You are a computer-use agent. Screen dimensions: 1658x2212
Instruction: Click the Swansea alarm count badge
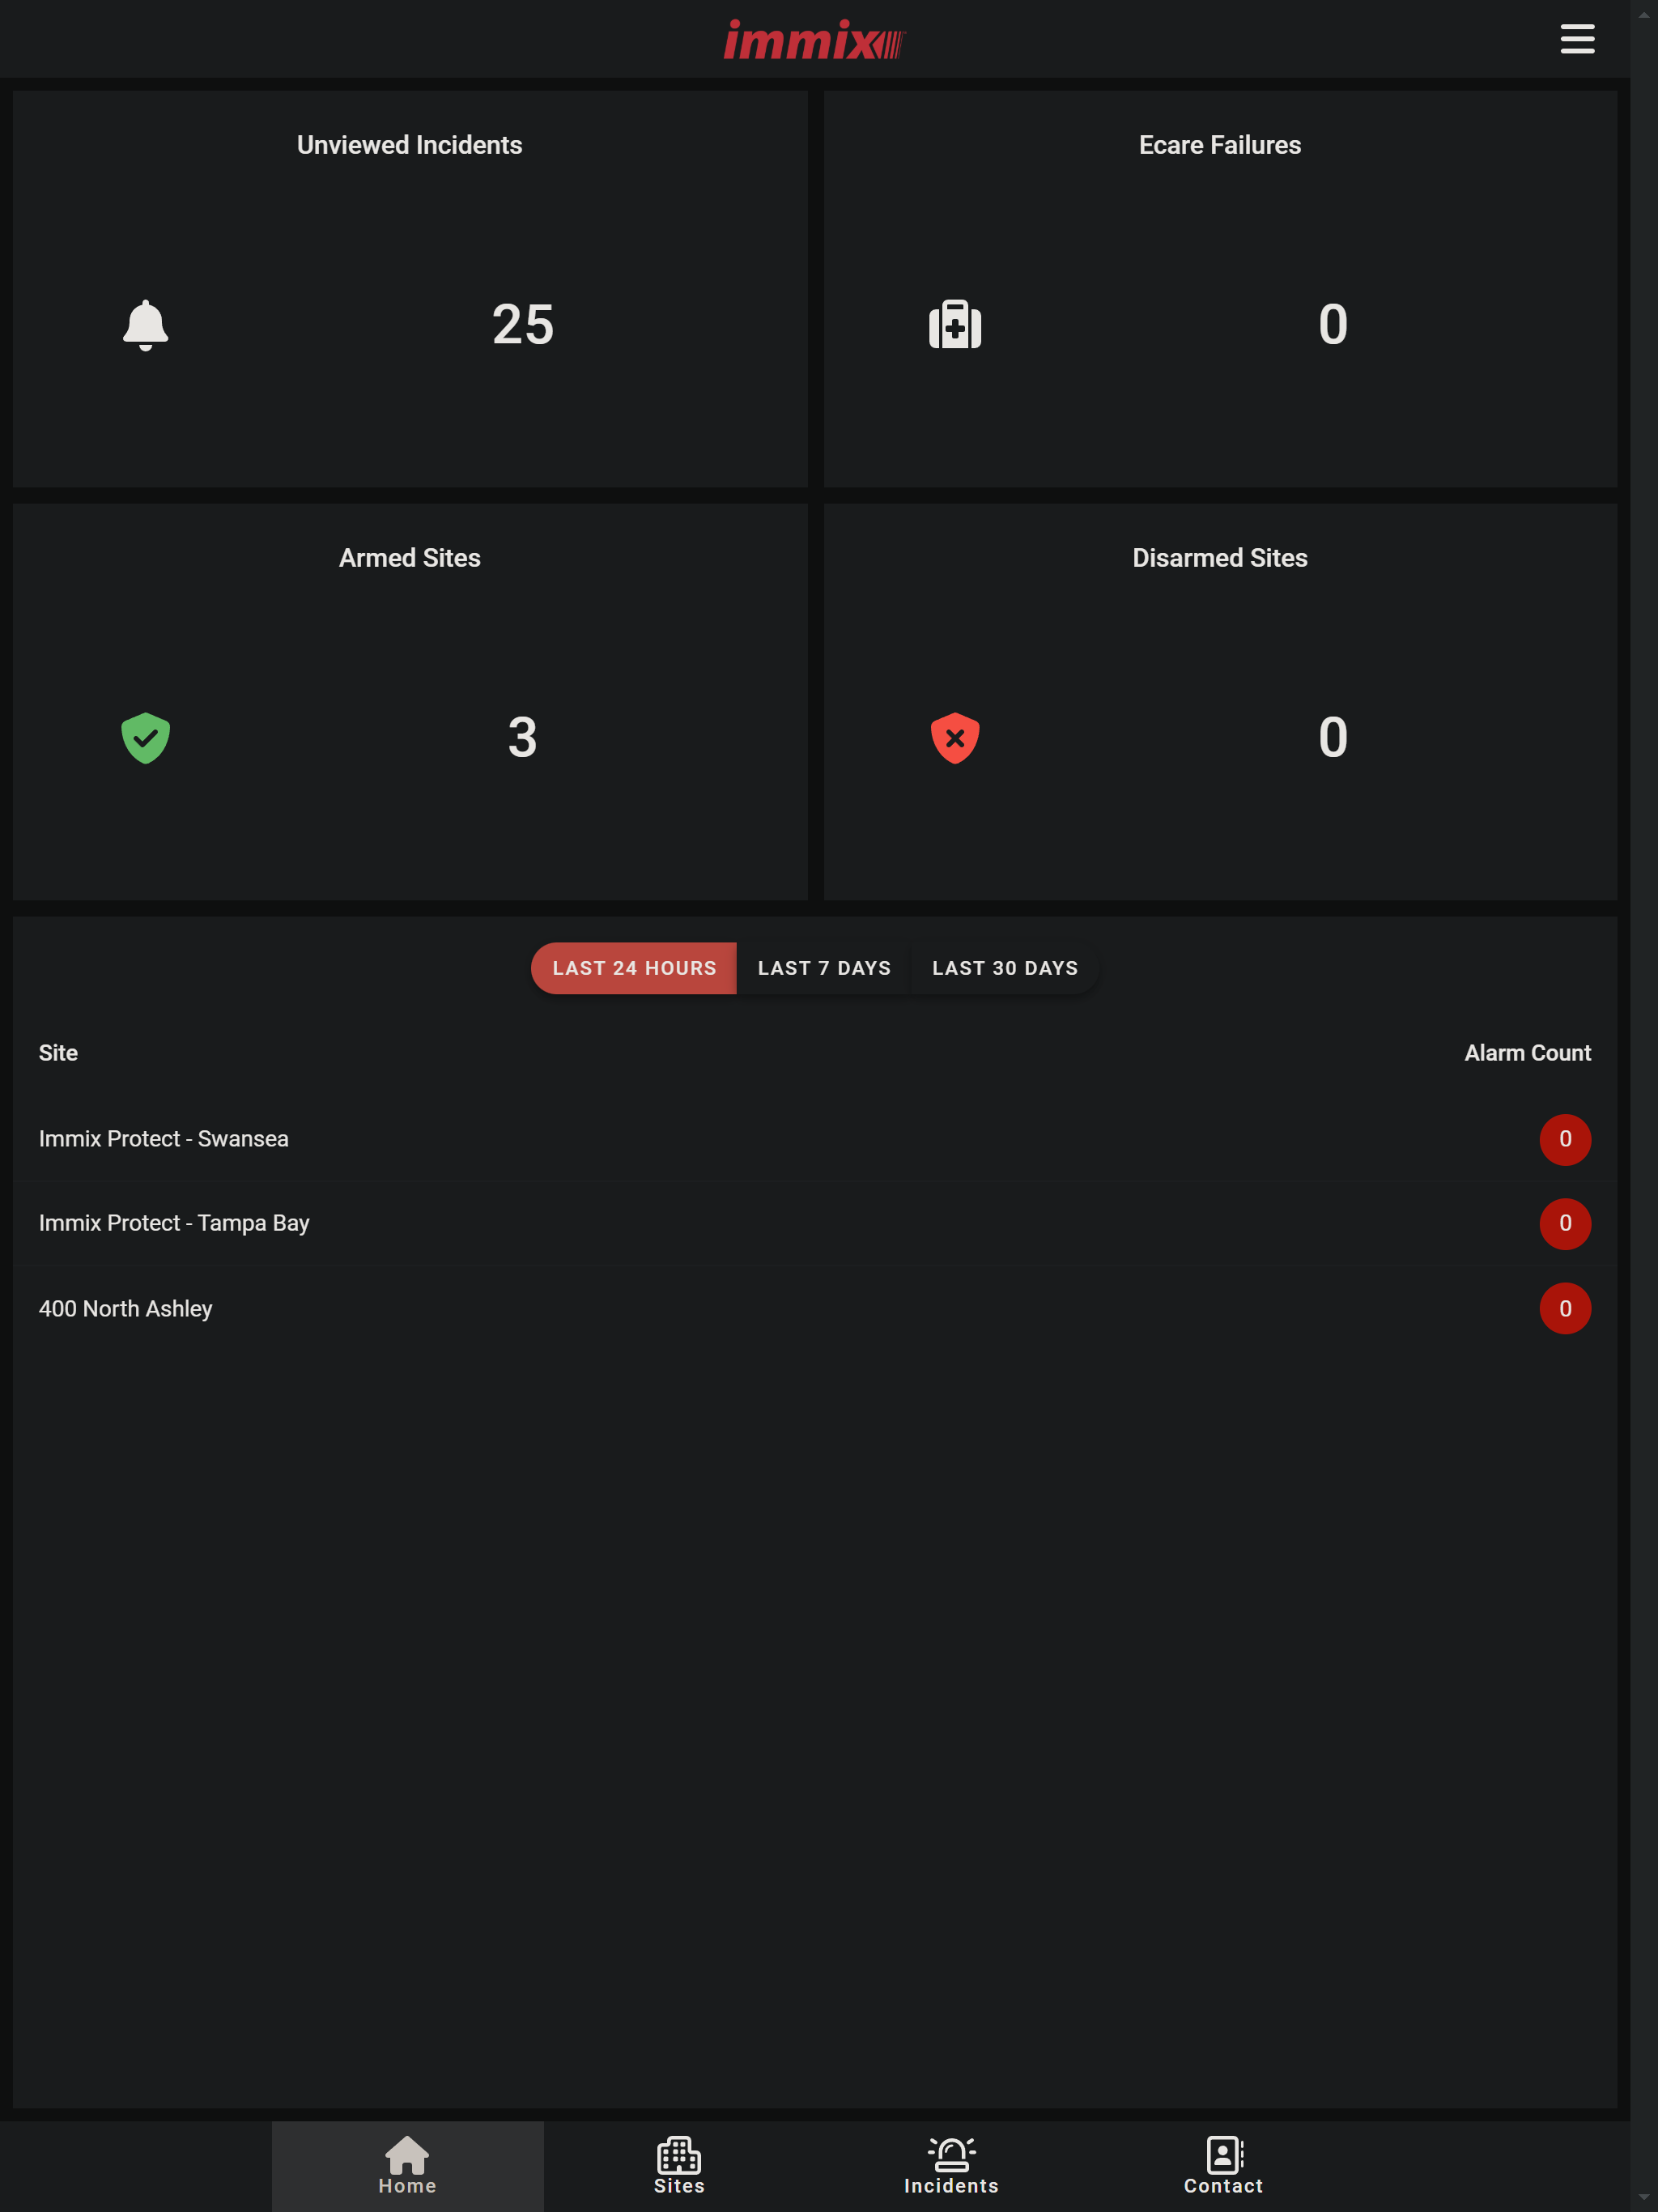pyautogui.click(x=1565, y=1139)
